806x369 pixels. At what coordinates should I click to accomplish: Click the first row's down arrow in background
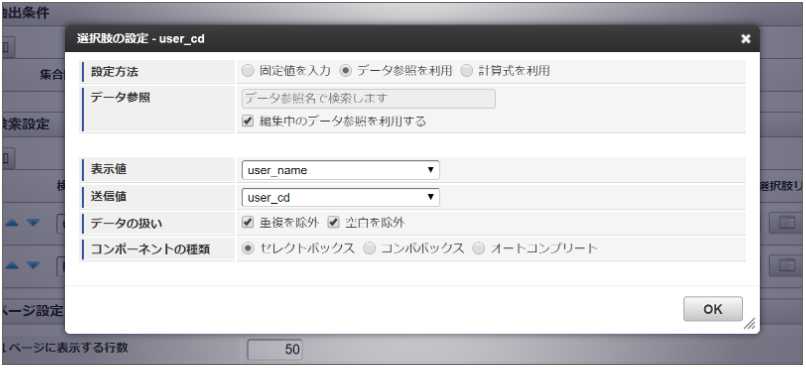pyautogui.click(x=33, y=223)
